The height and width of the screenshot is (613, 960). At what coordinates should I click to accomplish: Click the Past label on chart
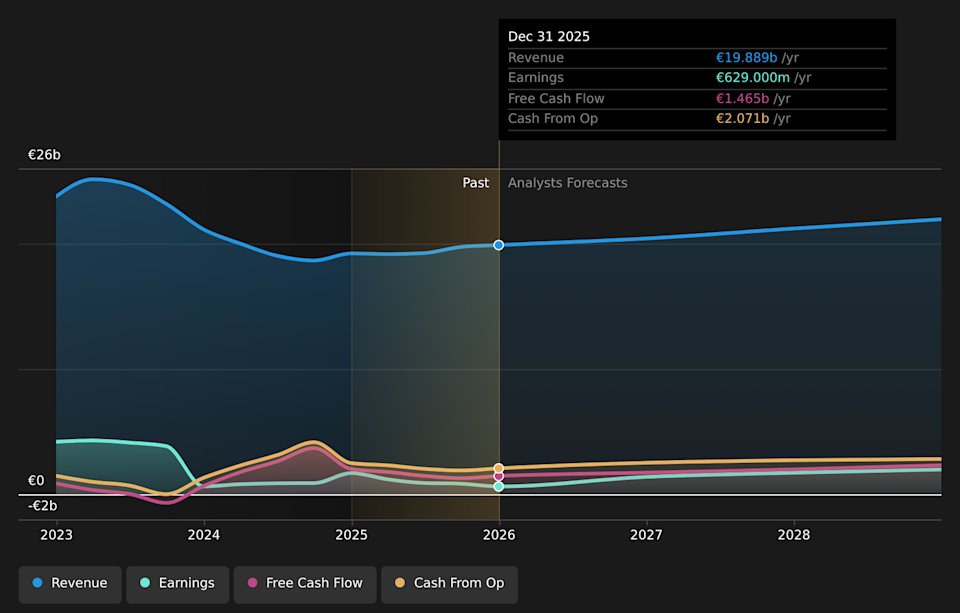[476, 183]
